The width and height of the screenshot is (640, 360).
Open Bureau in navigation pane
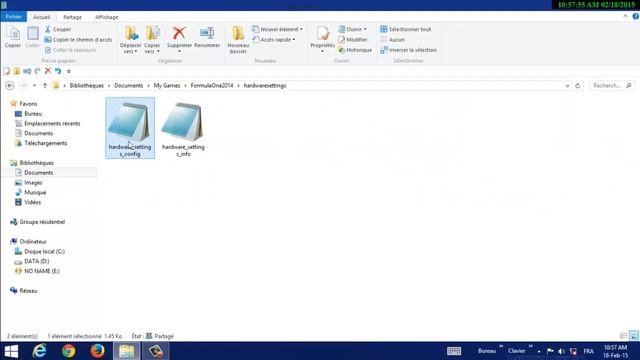(28, 113)
